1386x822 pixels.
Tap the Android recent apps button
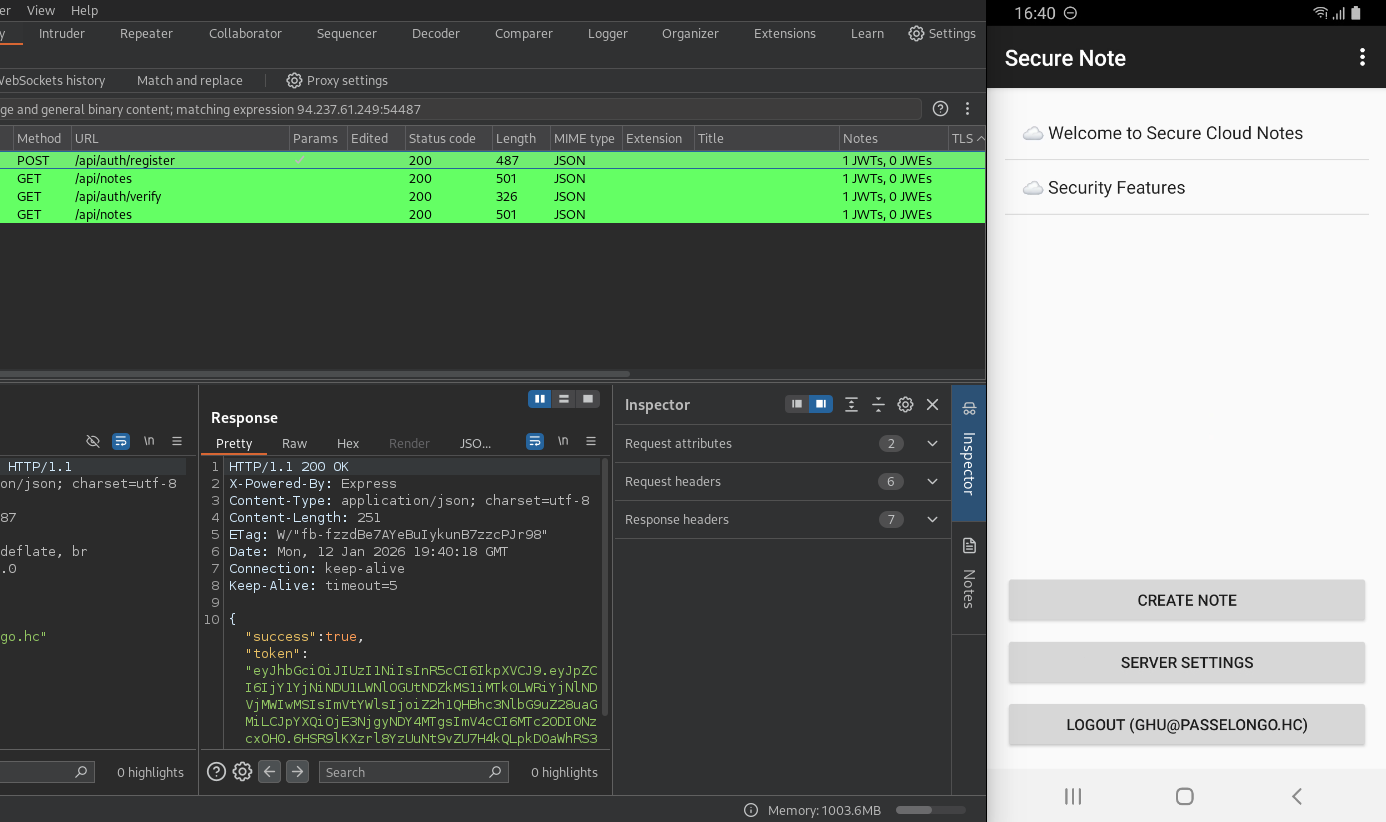pyautogui.click(x=1073, y=796)
